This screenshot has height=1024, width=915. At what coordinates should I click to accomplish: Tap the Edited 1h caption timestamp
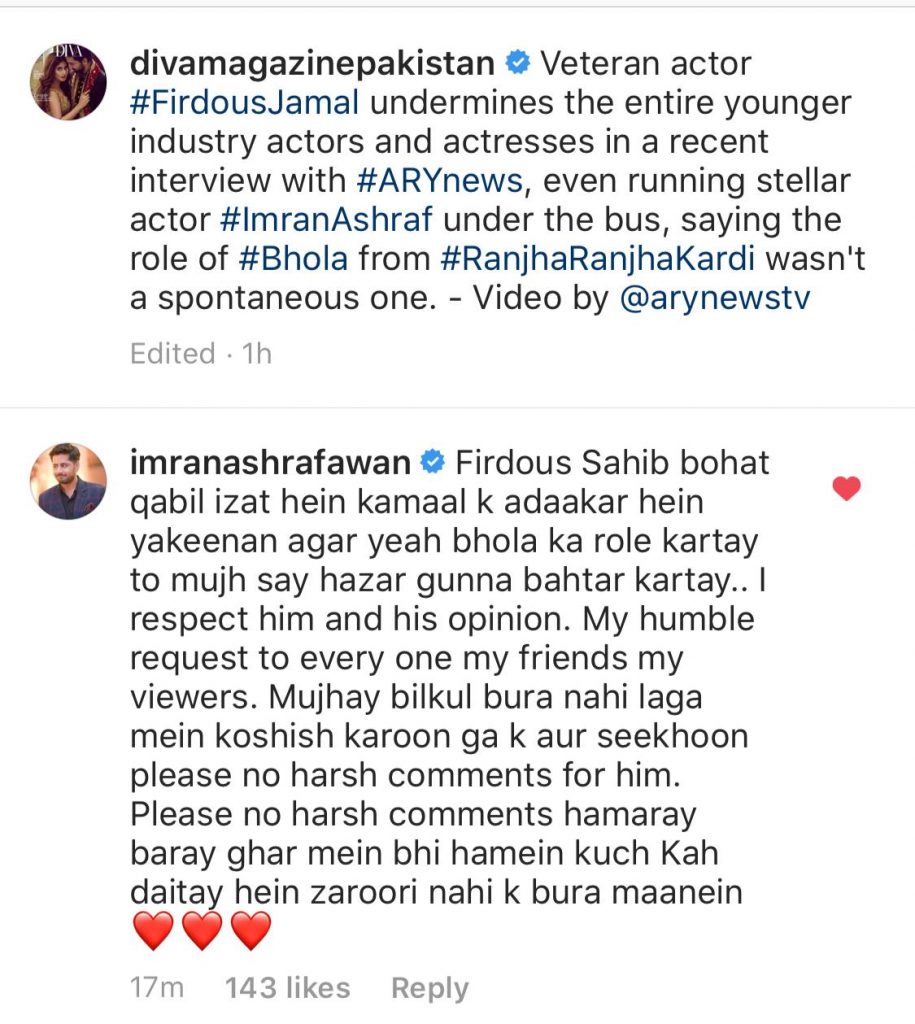tap(201, 354)
